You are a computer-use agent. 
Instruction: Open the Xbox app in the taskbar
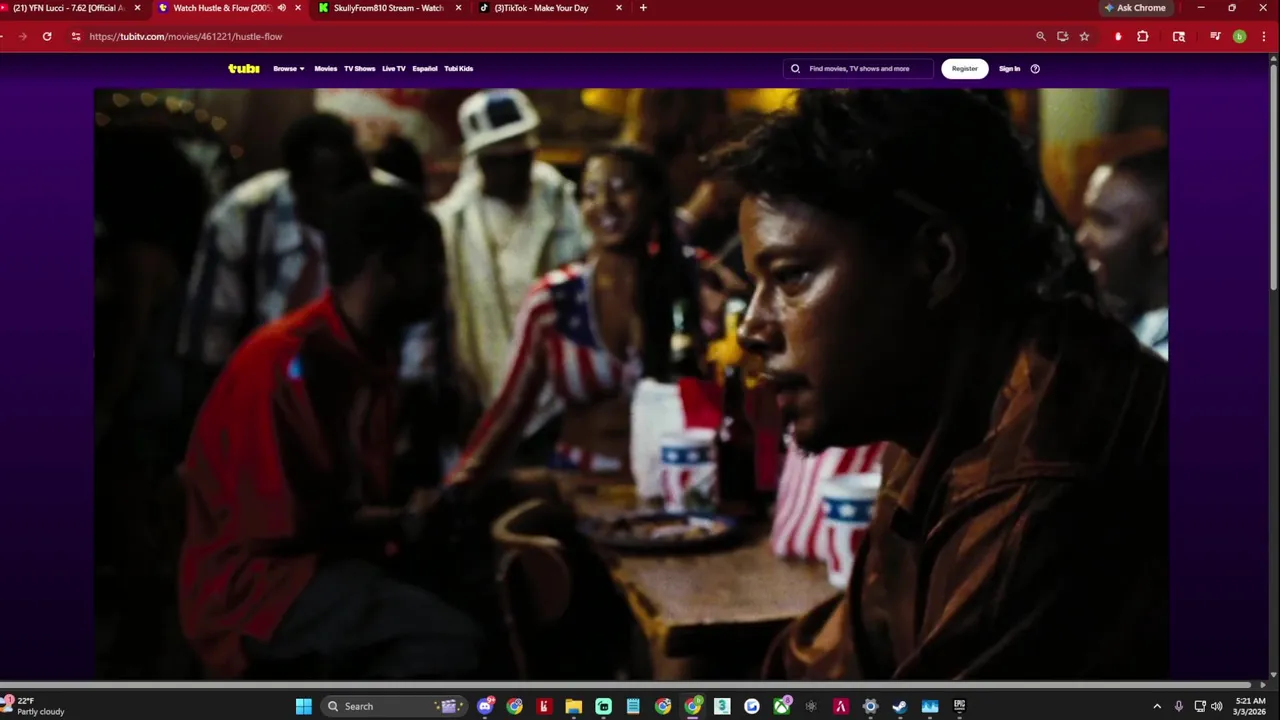(782, 706)
